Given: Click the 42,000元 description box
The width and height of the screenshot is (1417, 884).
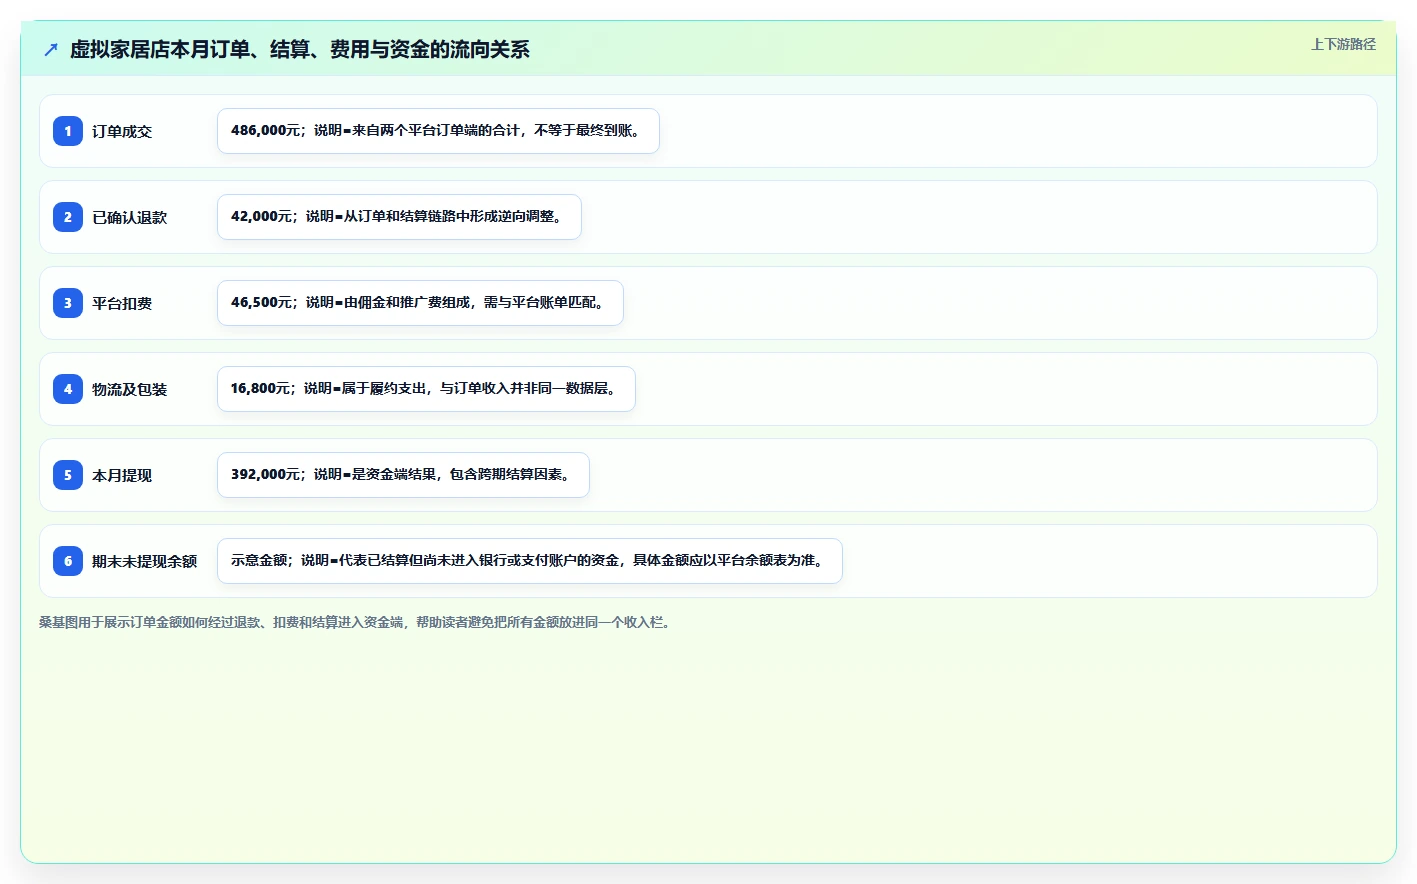Looking at the screenshot, I should [x=399, y=217].
